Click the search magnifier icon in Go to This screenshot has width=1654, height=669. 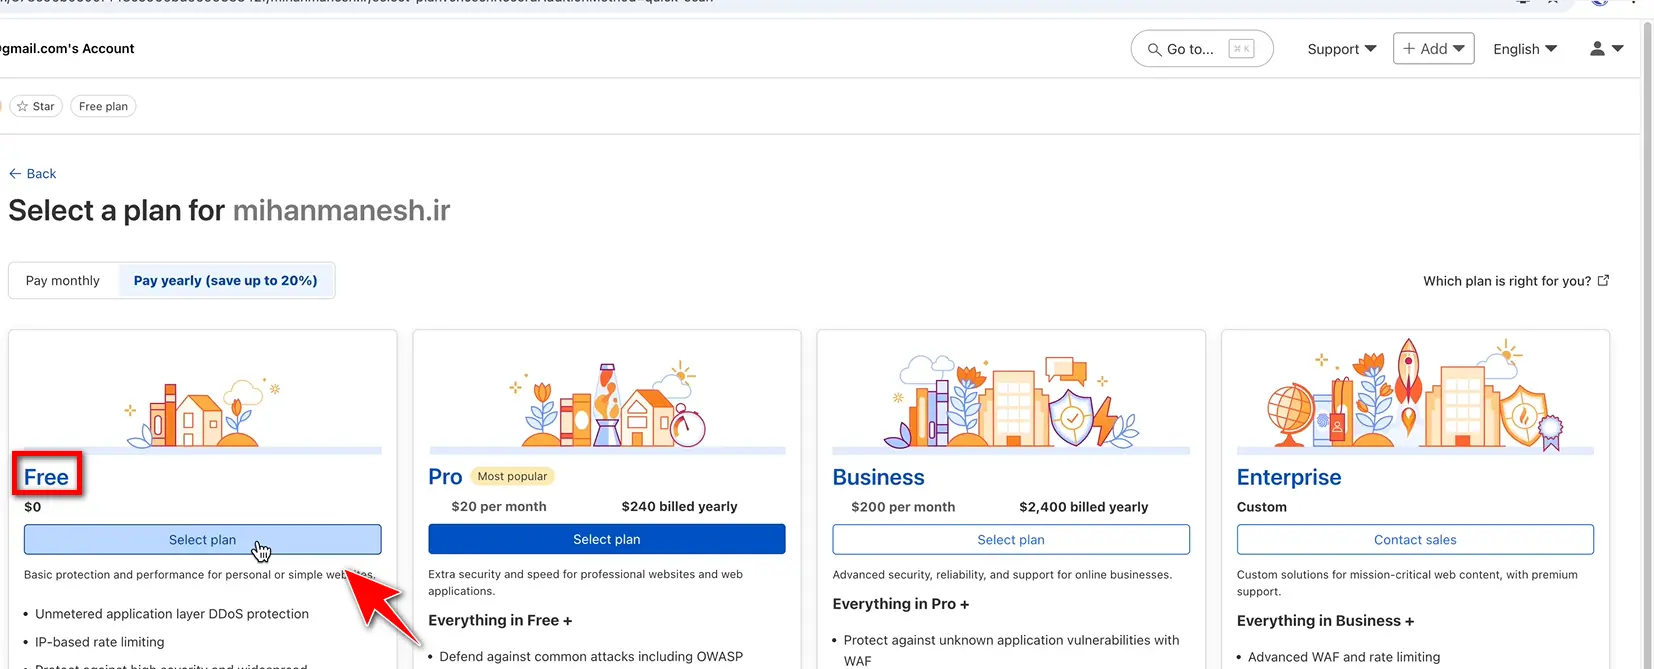click(x=1154, y=49)
